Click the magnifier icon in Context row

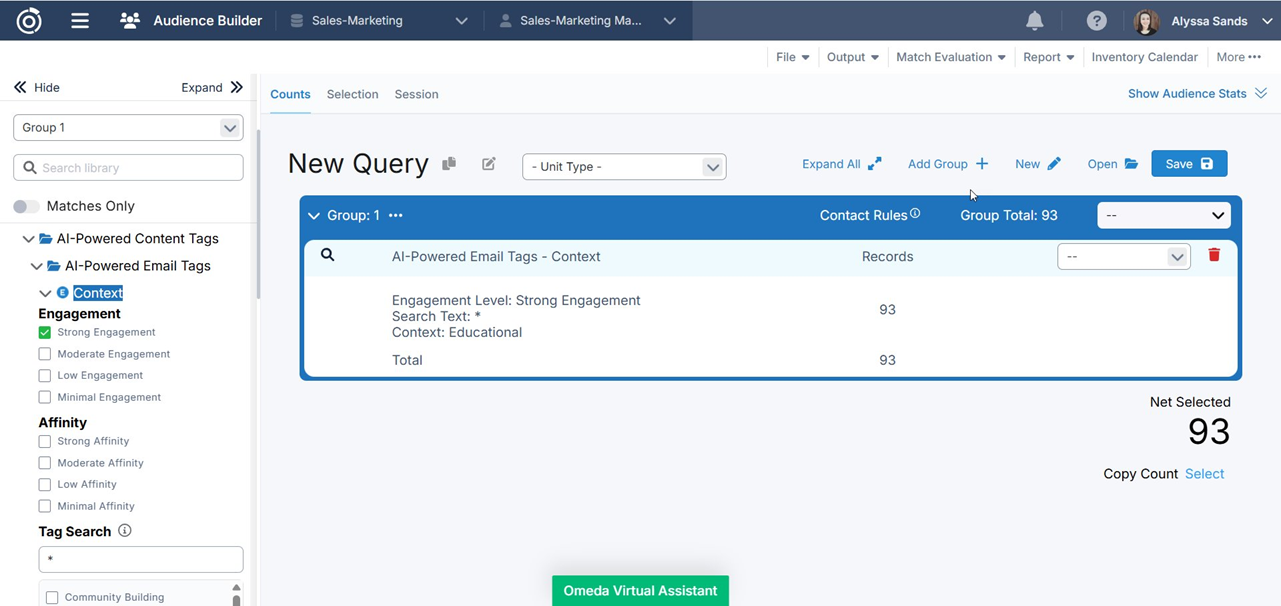327,255
